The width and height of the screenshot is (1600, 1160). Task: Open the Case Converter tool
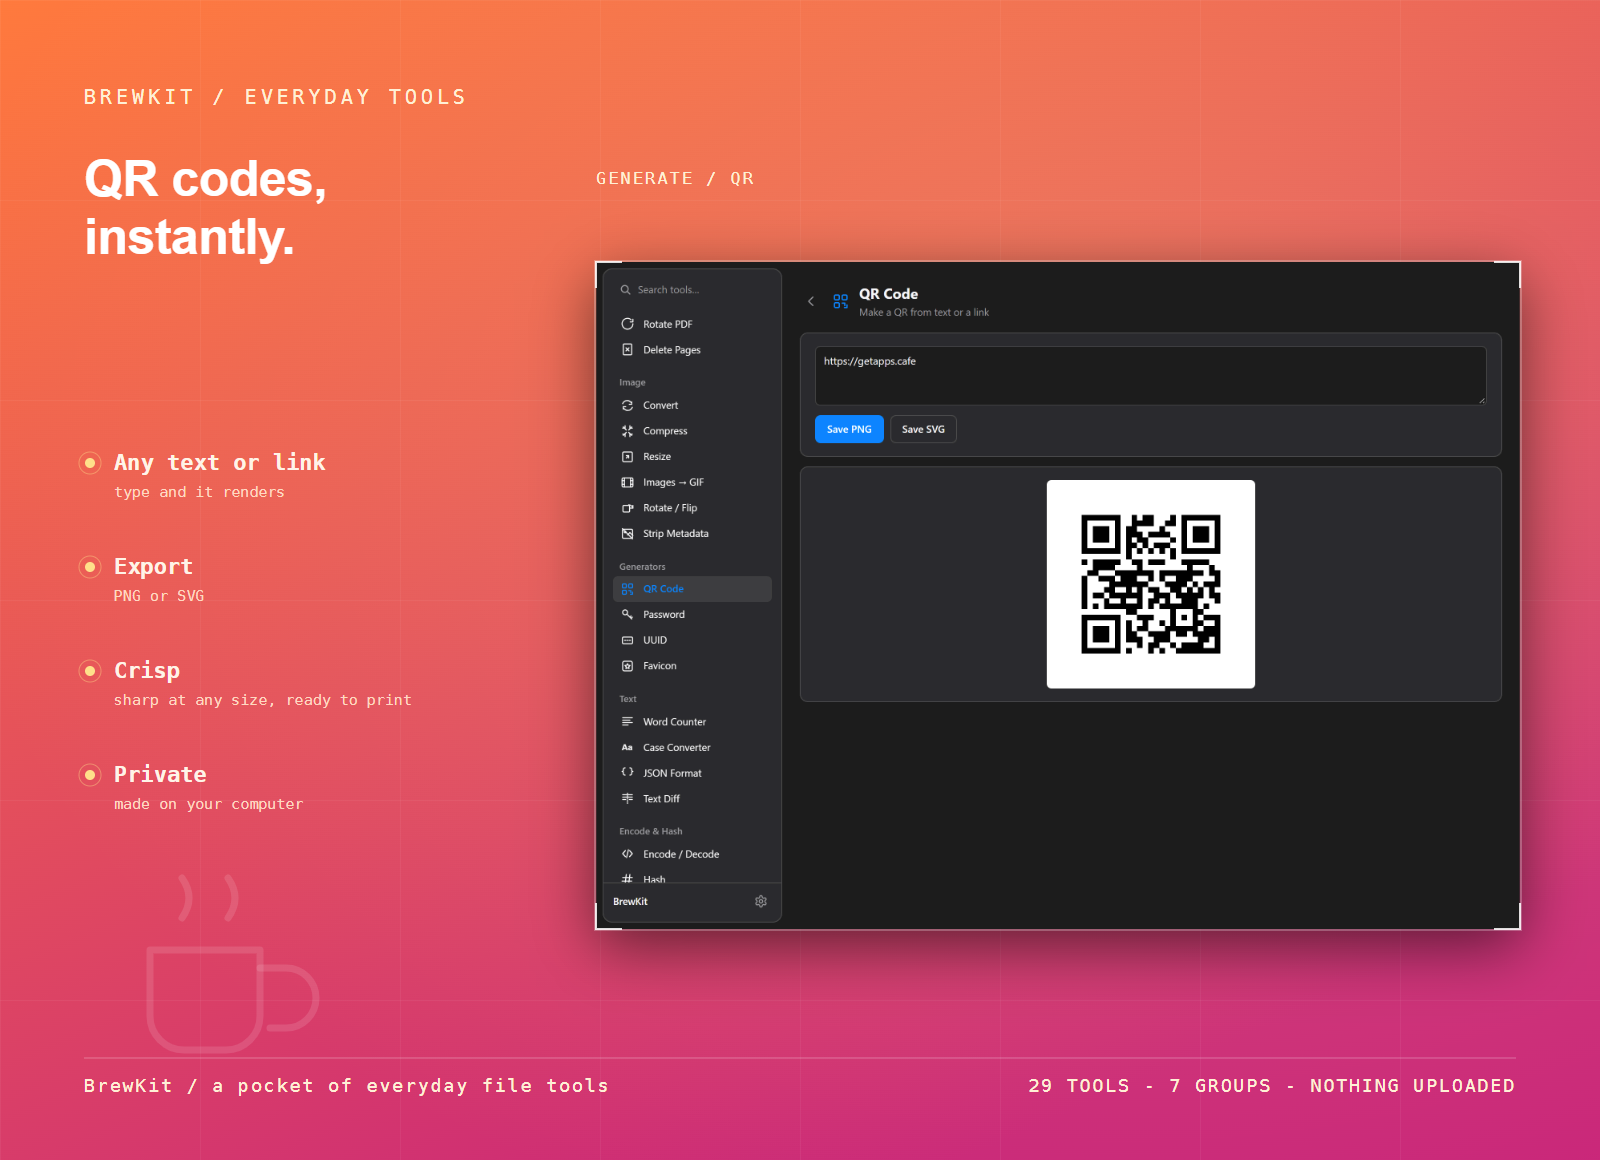click(692, 747)
